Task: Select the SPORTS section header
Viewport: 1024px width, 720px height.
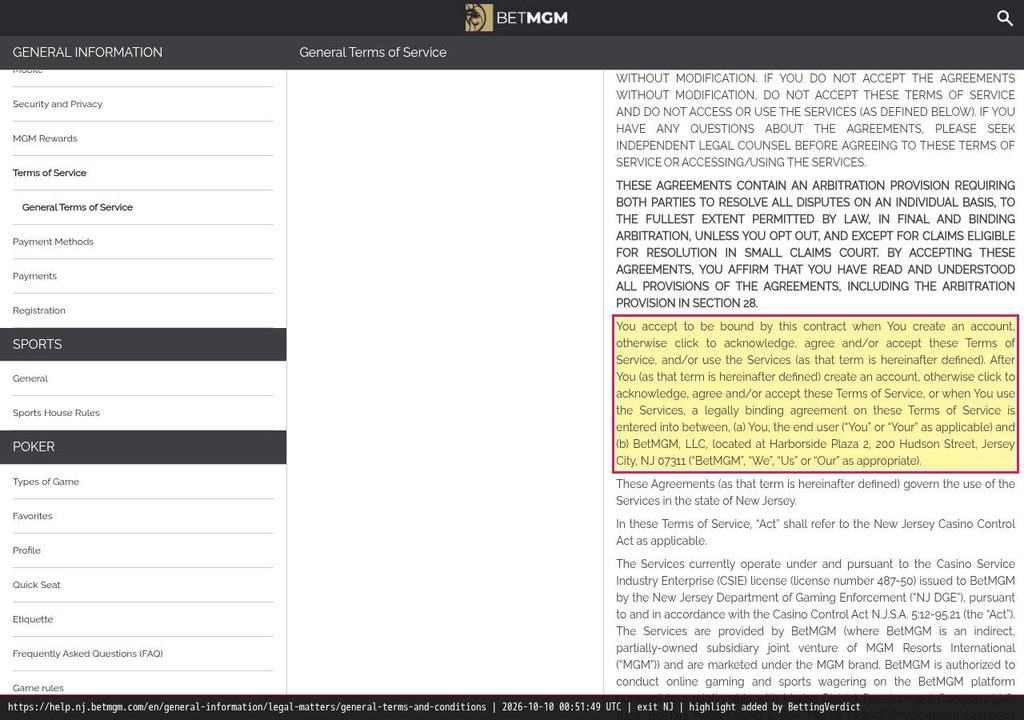Action: click(143, 344)
